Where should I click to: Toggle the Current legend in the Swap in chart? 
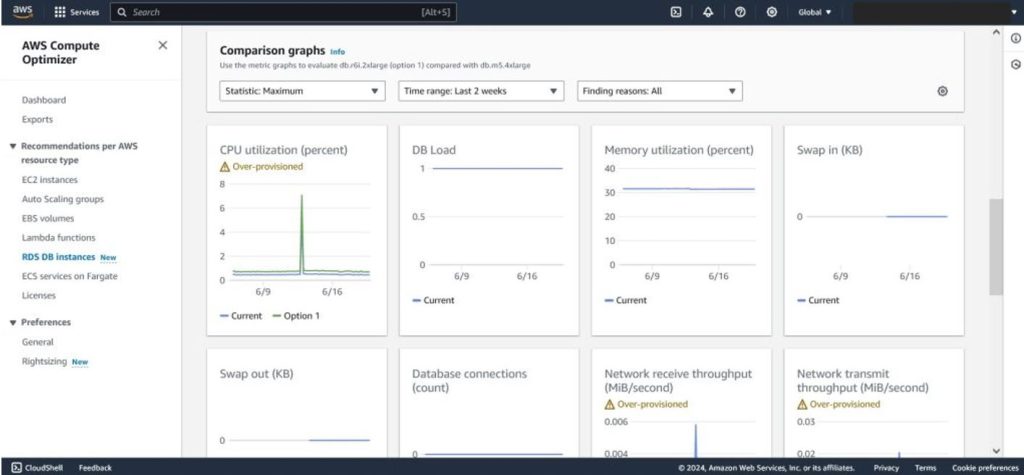(818, 300)
